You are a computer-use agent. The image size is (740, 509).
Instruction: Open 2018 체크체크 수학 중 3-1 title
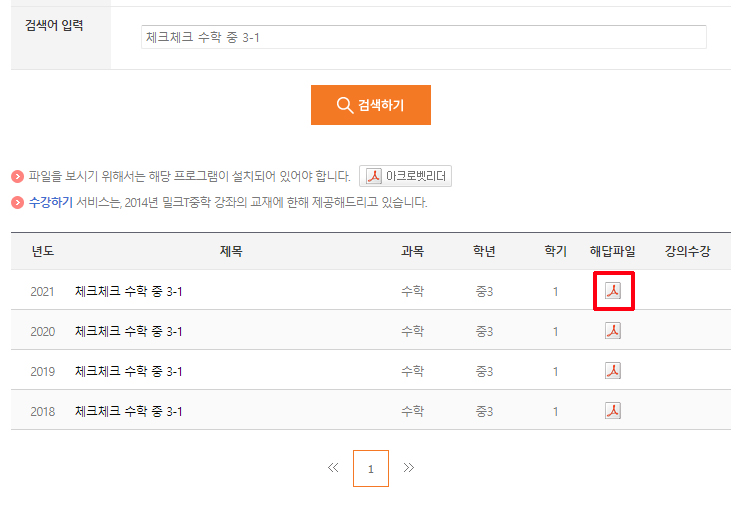click(x=128, y=412)
